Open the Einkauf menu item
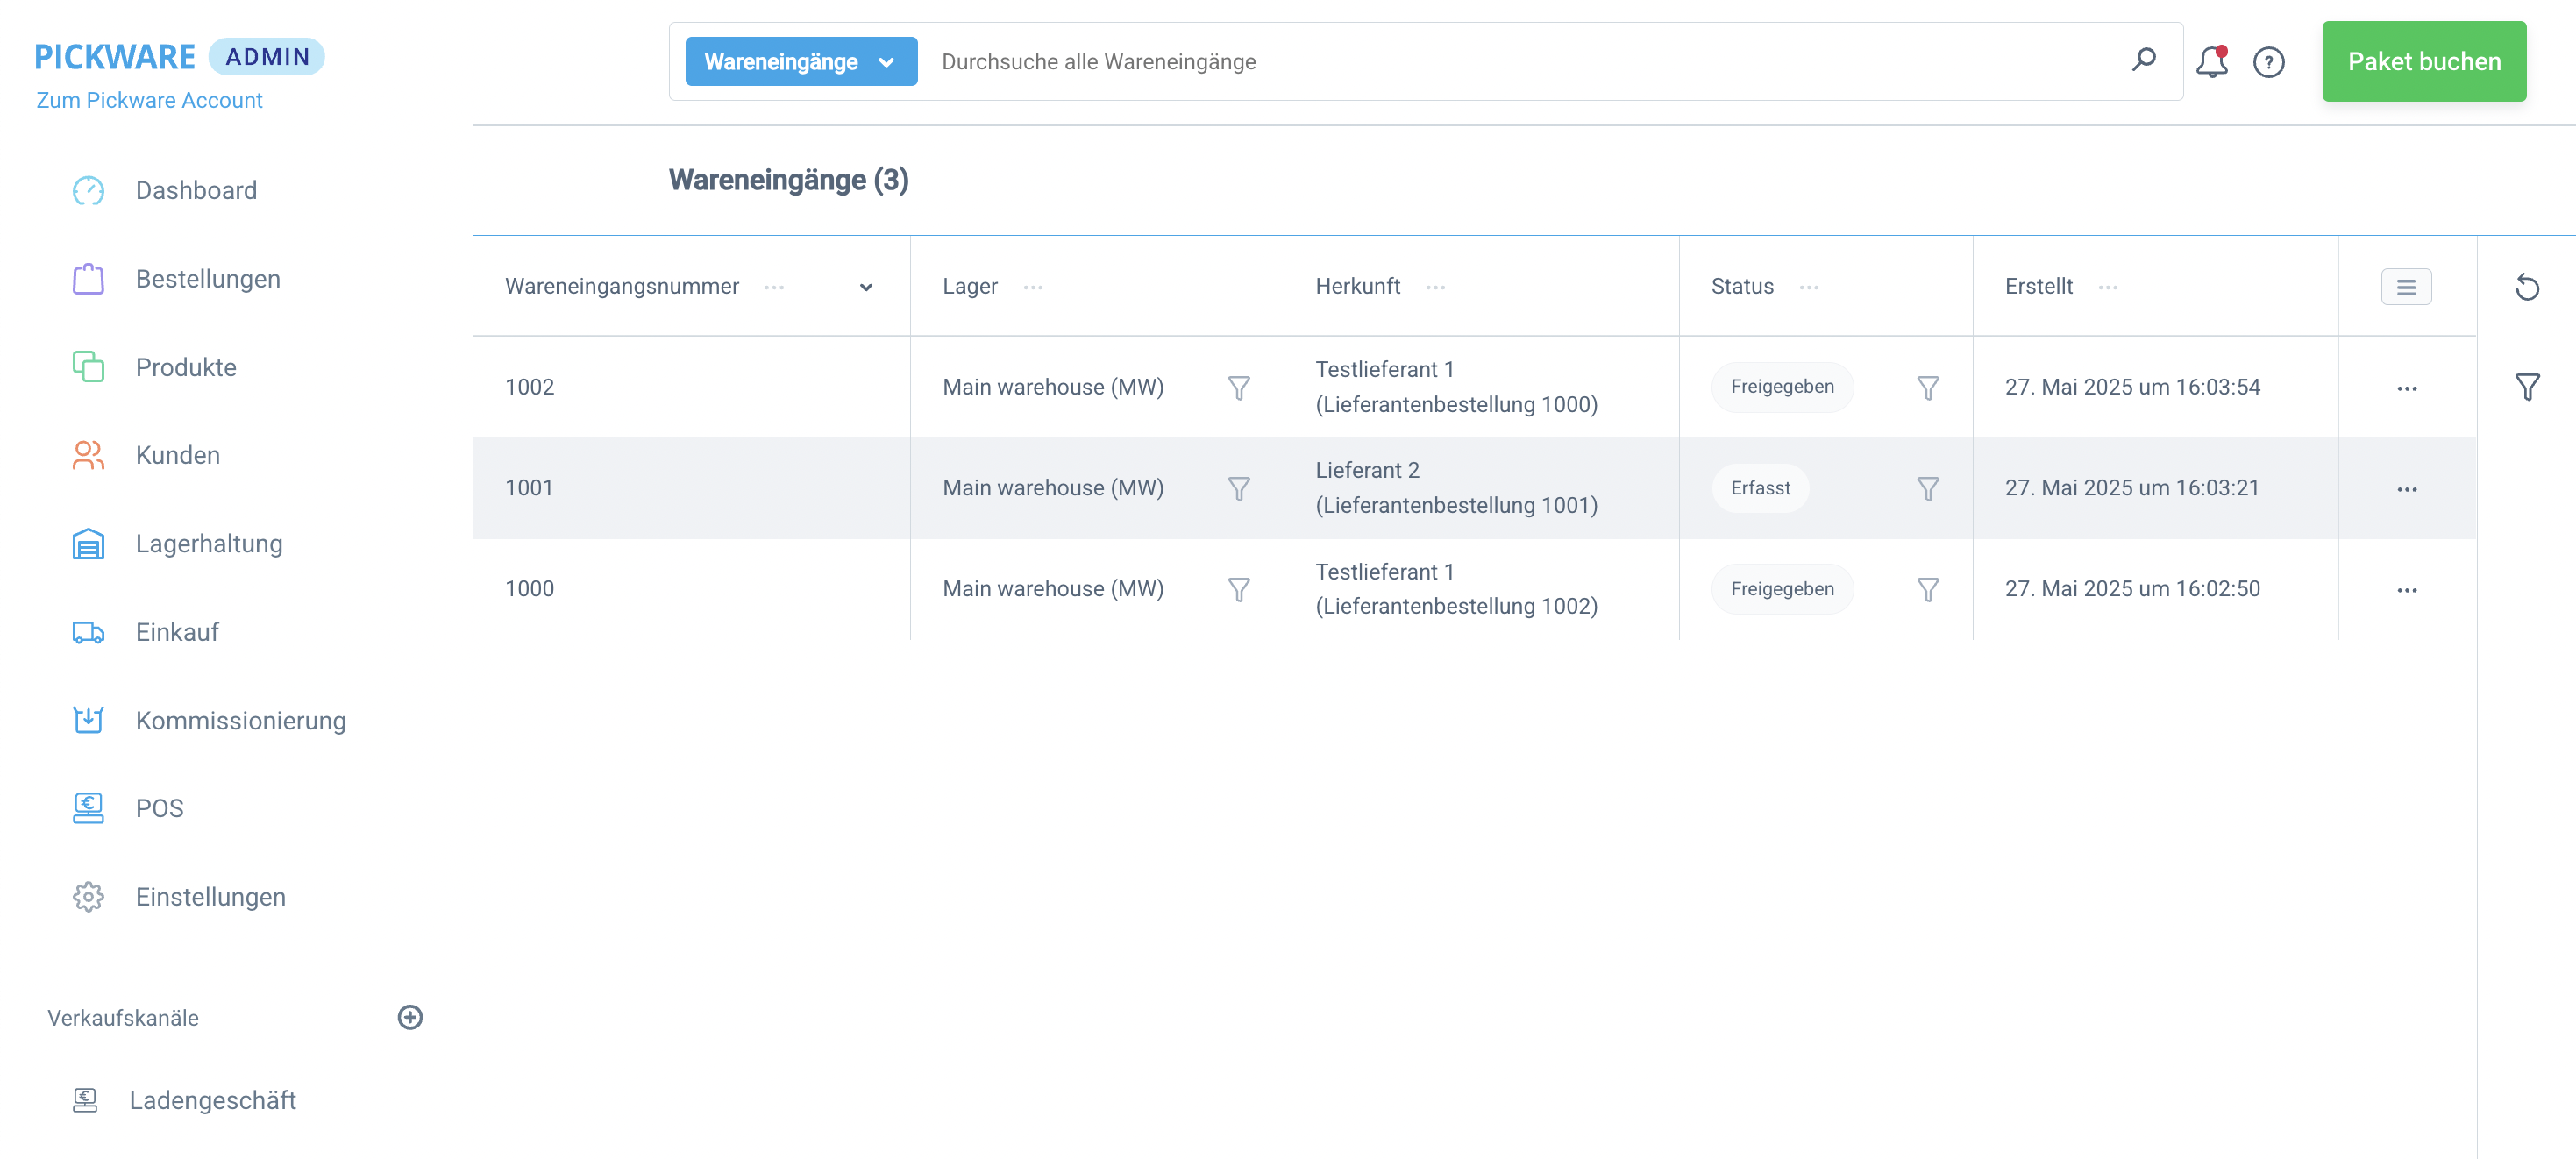The height and width of the screenshot is (1159, 2576). [x=177, y=632]
